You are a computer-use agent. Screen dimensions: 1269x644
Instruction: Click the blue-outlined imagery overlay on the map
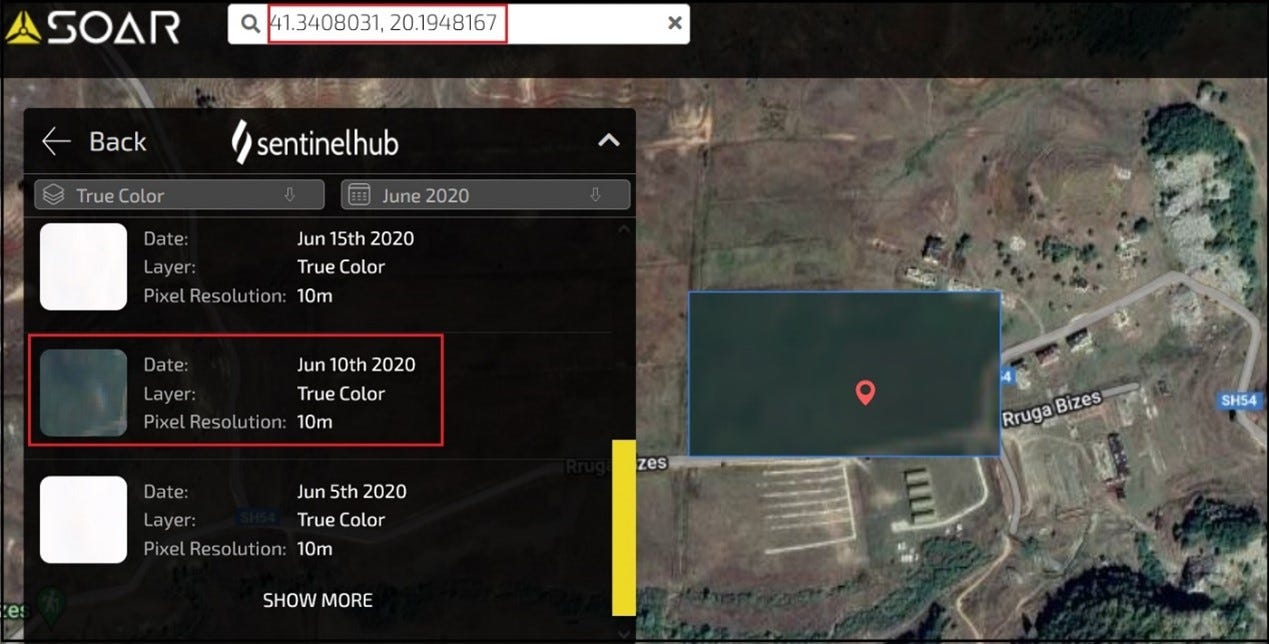(x=844, y=374)
